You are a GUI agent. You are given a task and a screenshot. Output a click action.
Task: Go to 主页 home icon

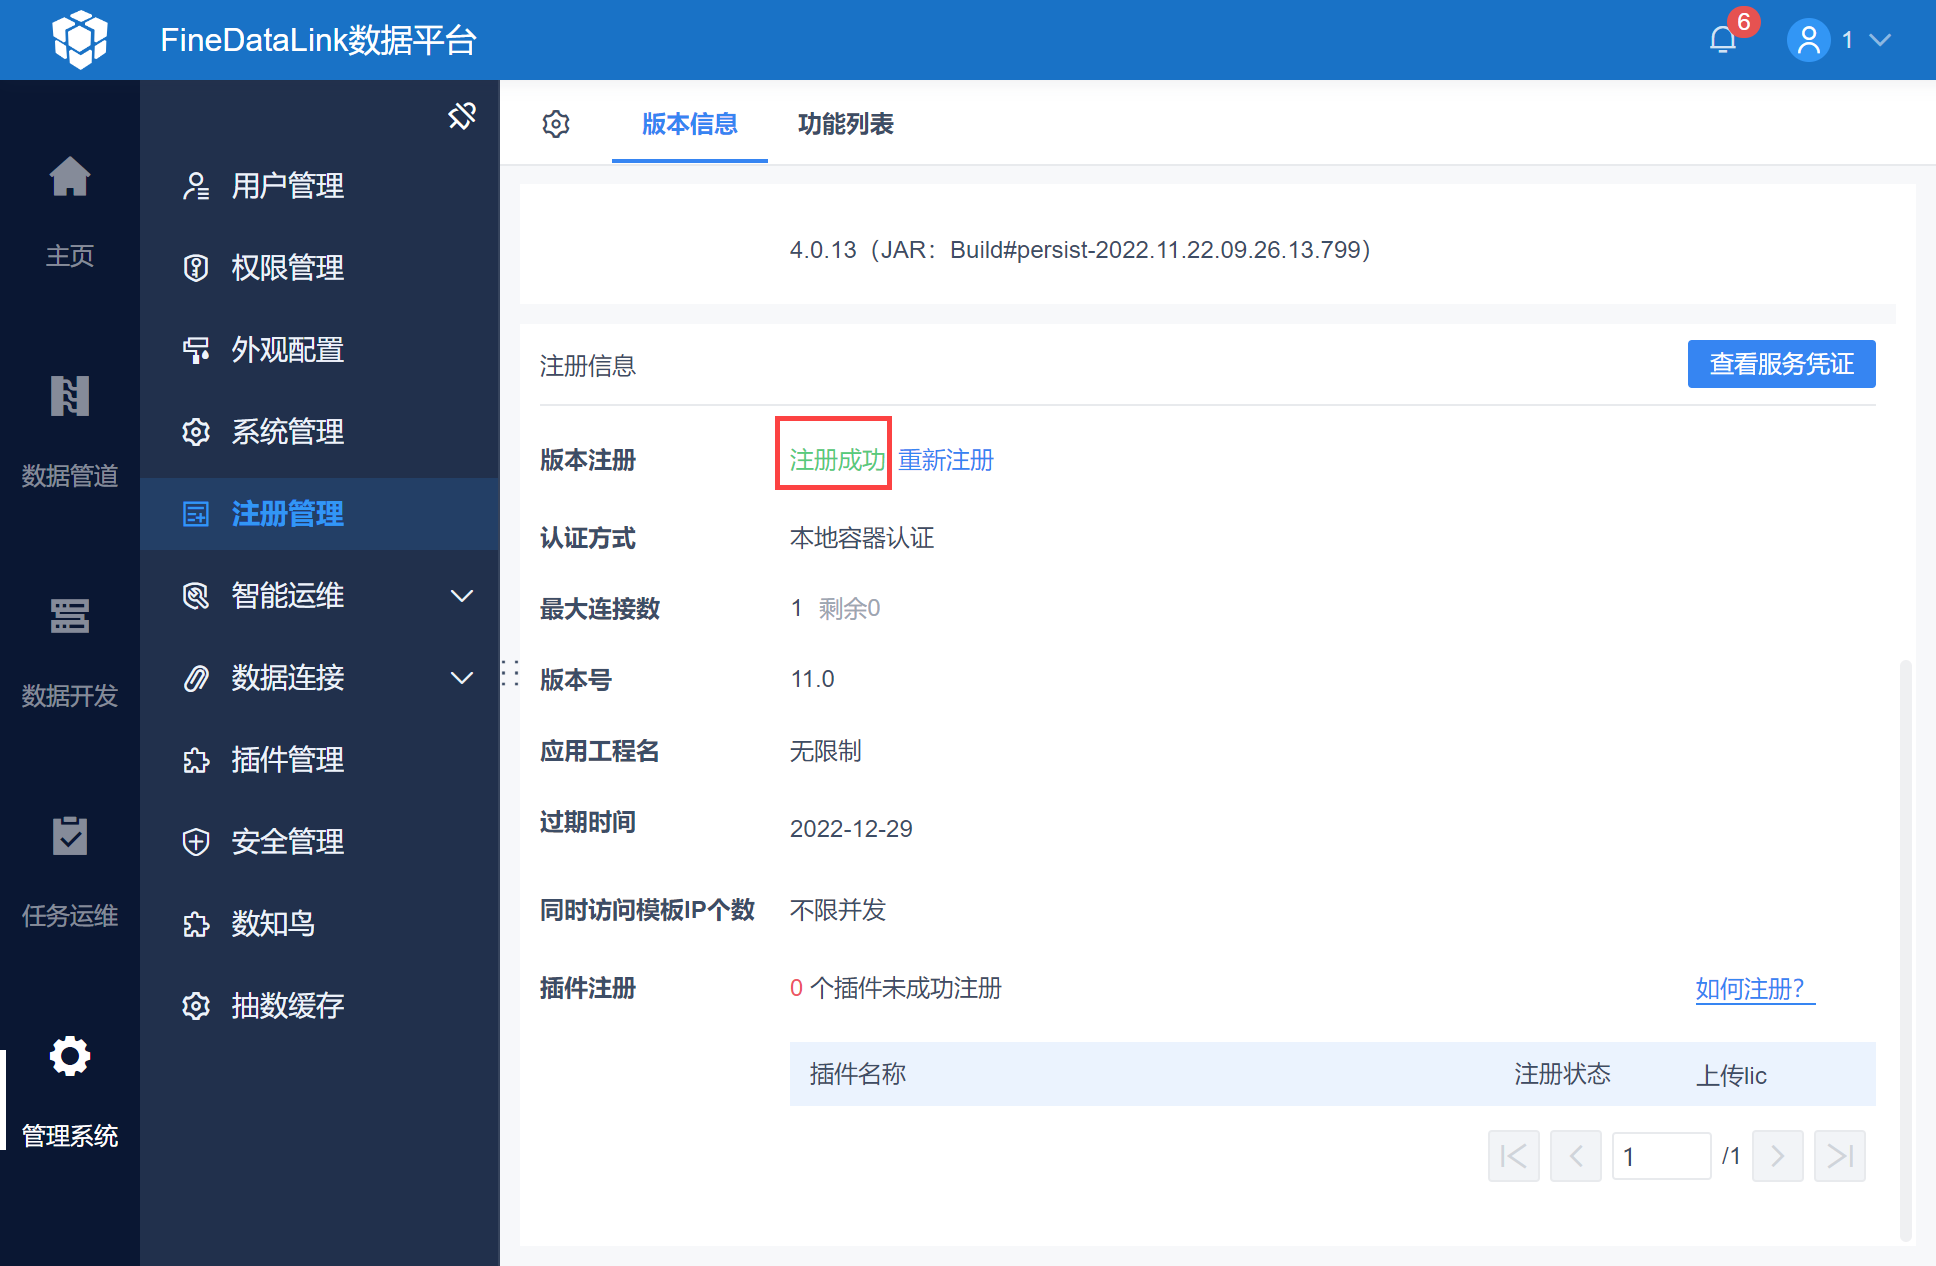[70, 178]
